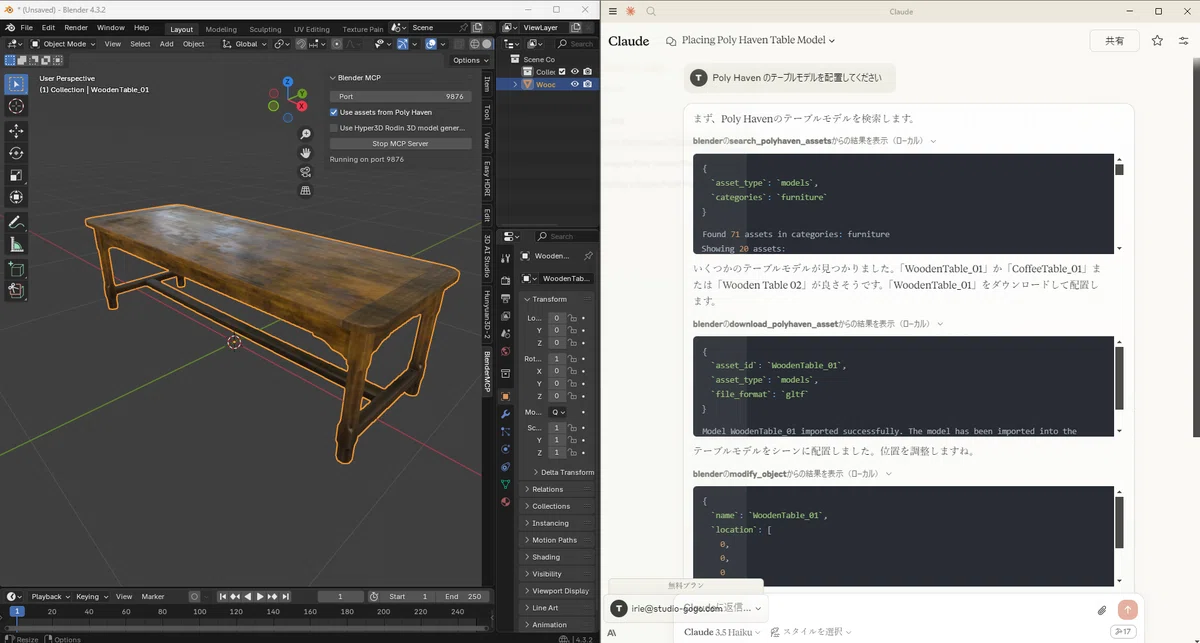Click the timeline play button
The image size is (1200, 643).
pyautogui.click(x=260, y=596)
